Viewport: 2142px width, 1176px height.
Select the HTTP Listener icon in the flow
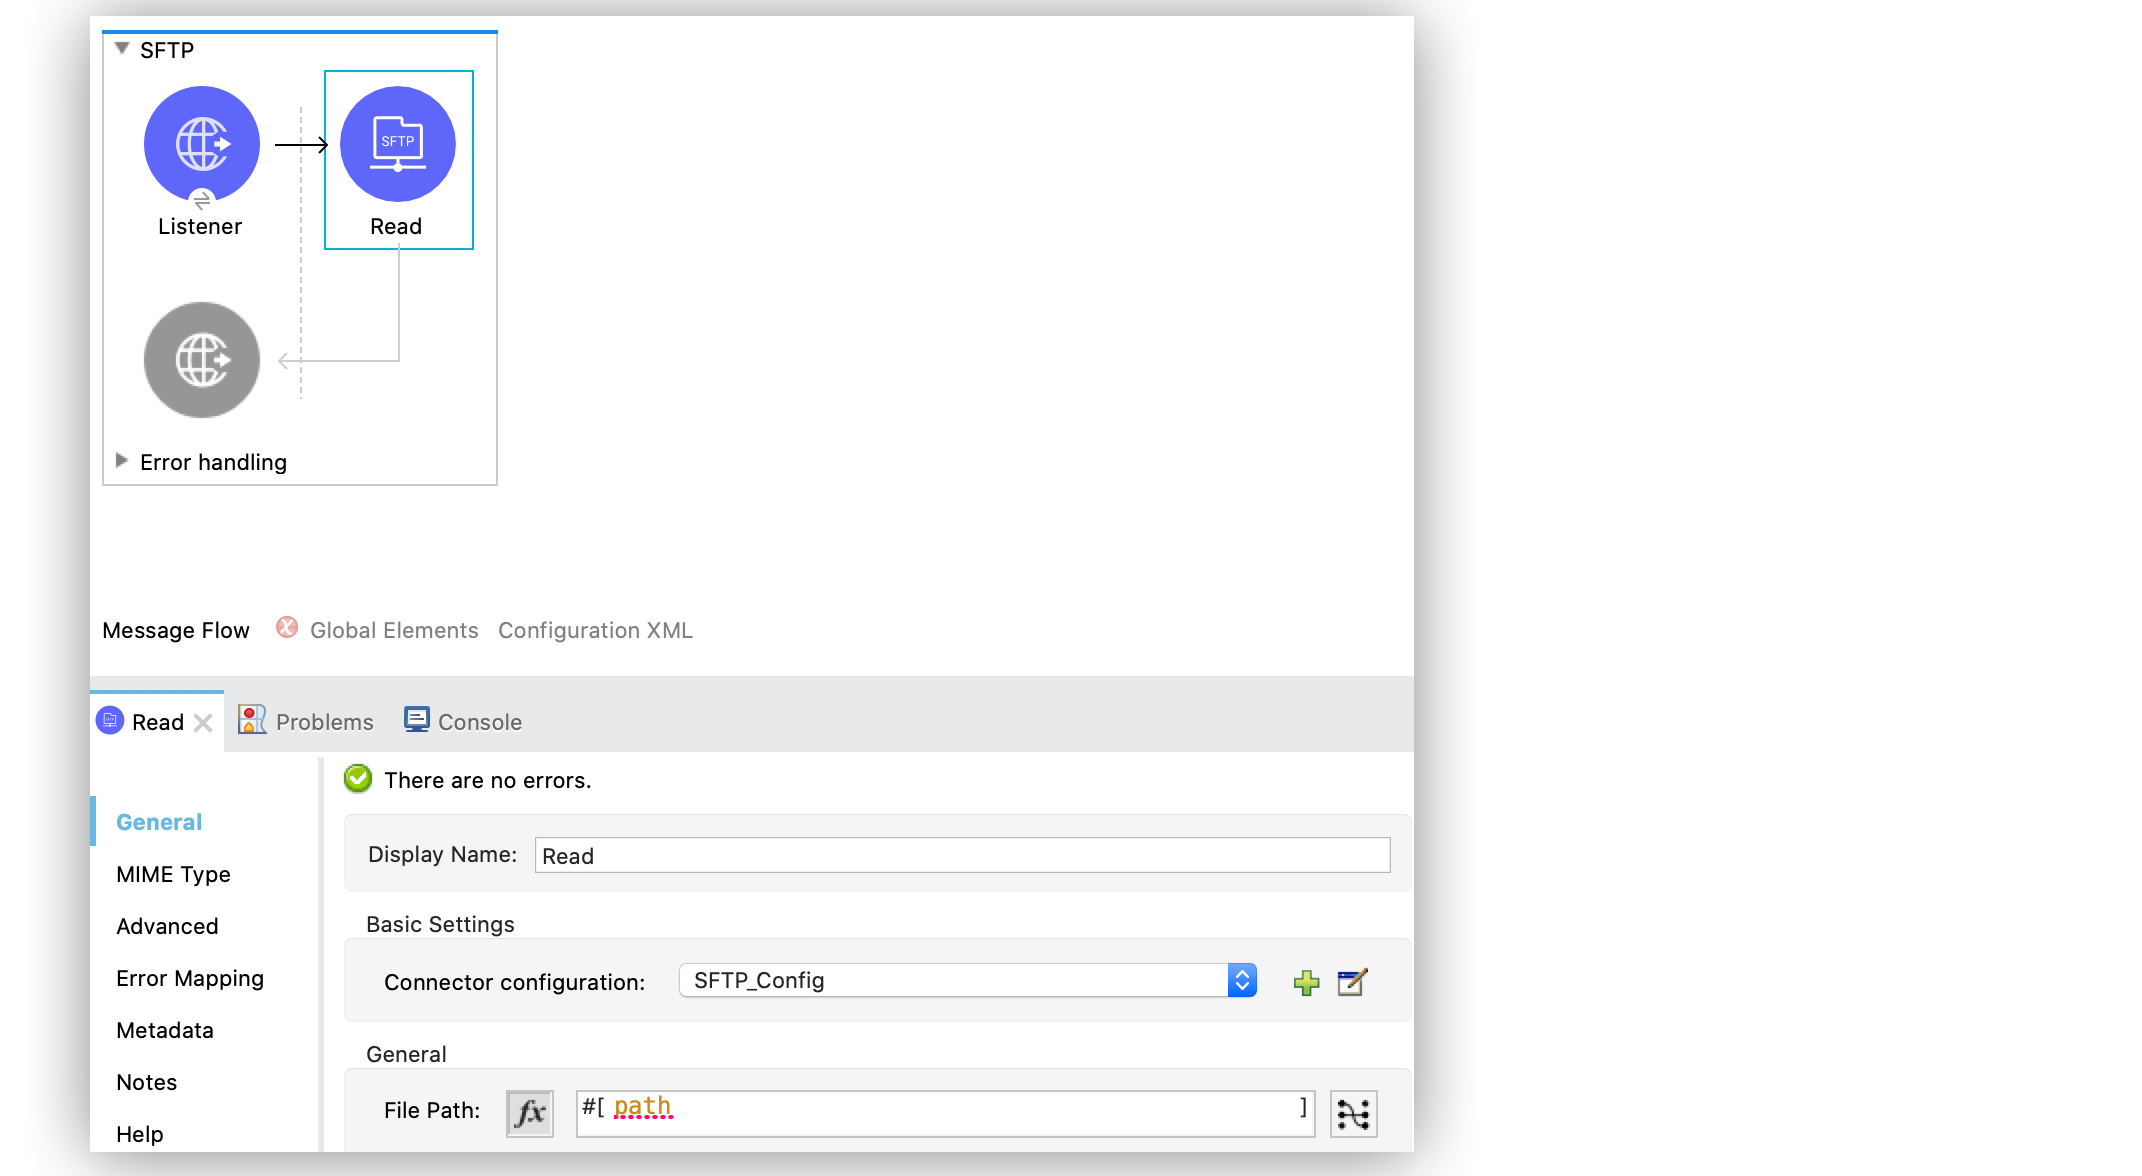(x=201, y=143)
